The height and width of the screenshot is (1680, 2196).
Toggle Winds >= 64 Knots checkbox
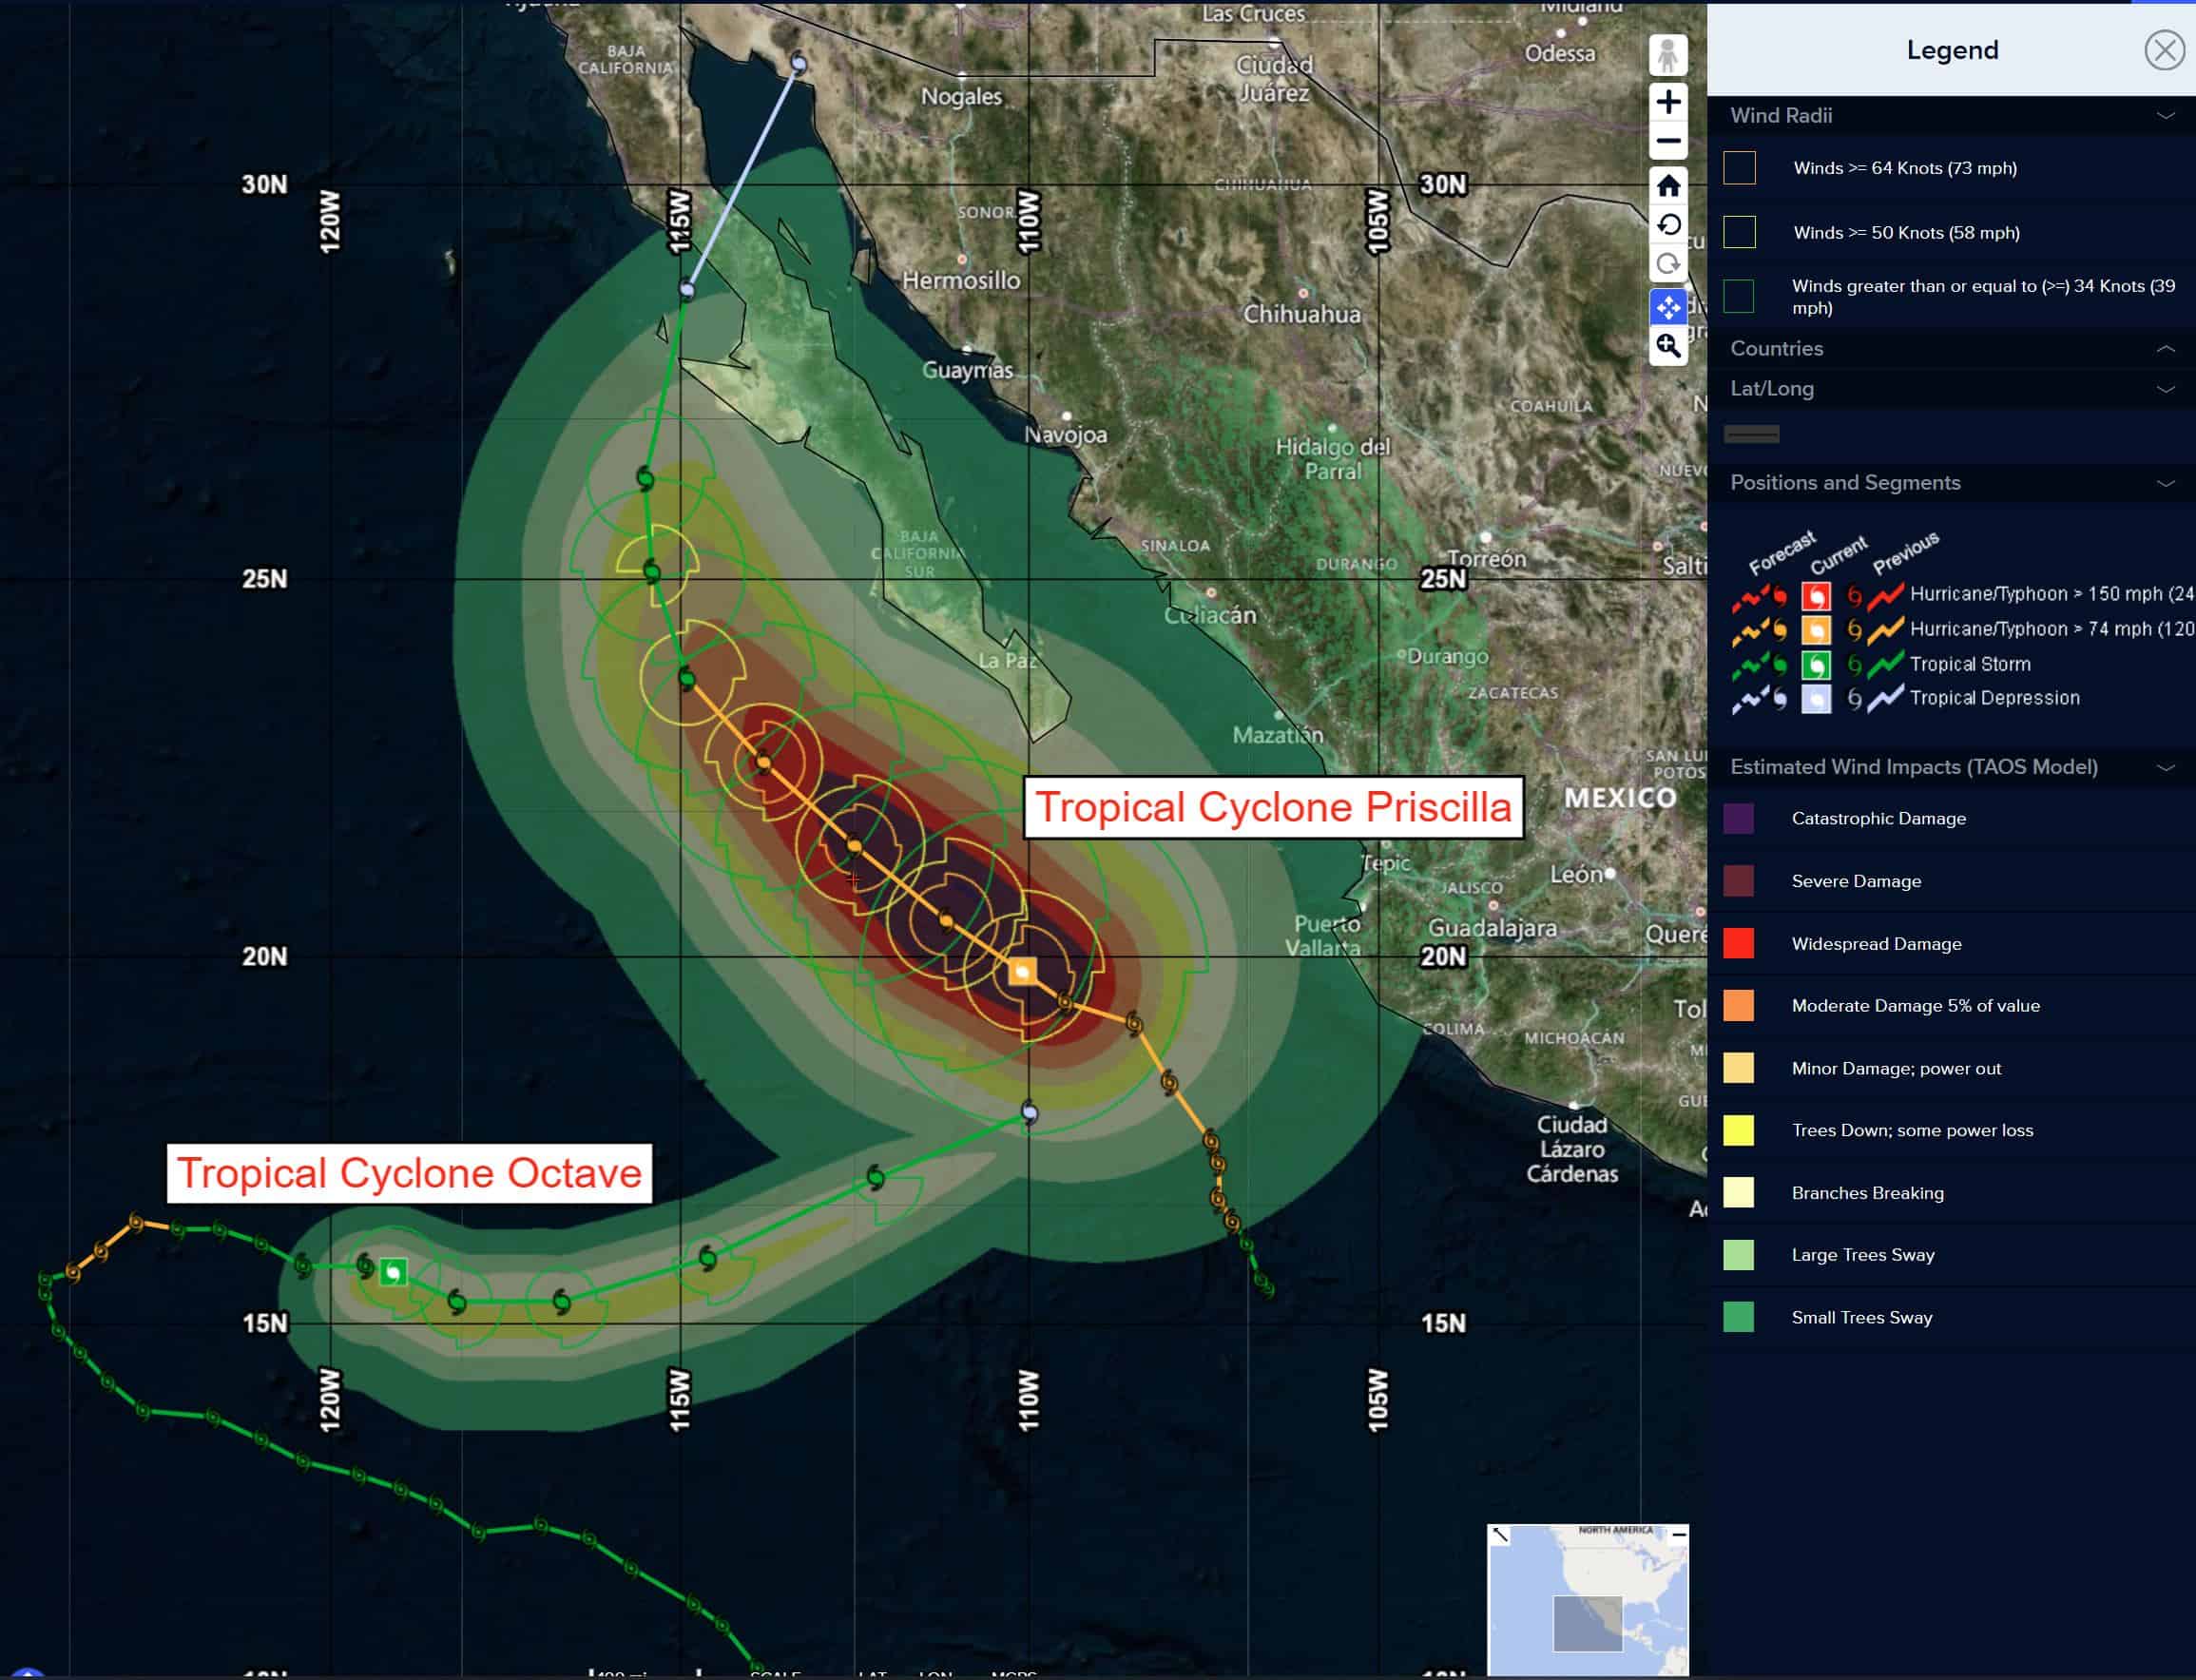(1739, 168)
